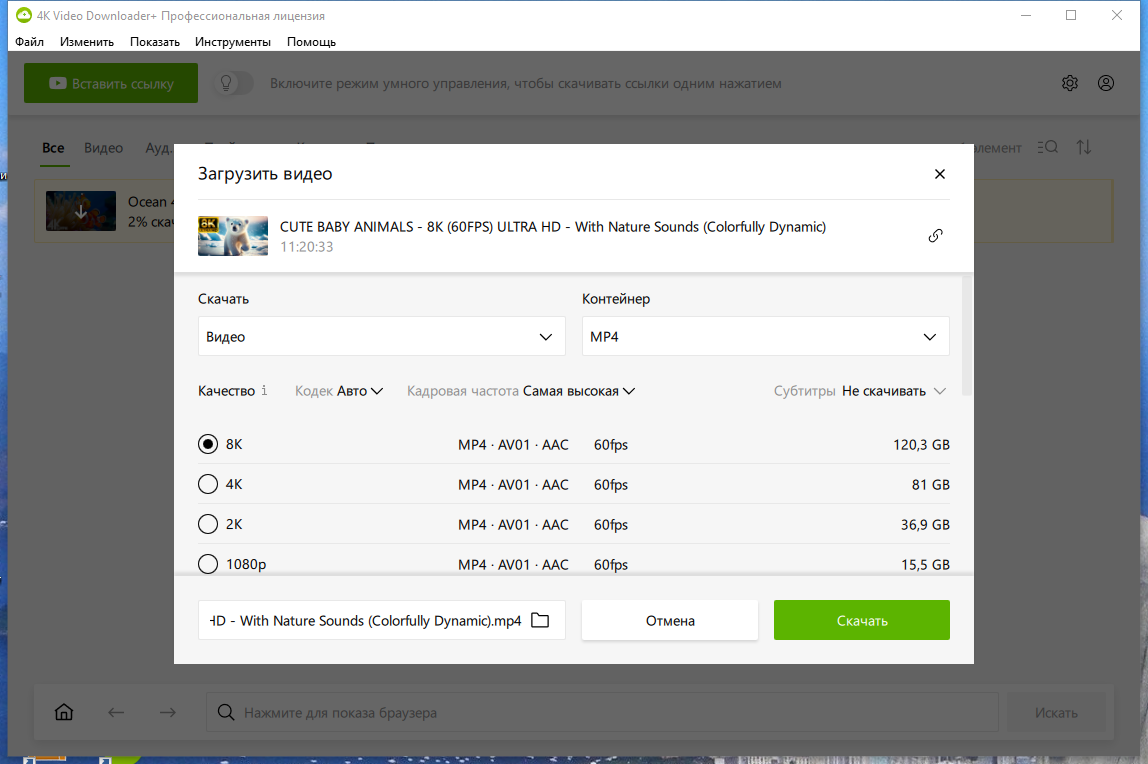Screen dimensions: 1148x764
Task: Open the Скачать type dropdown (Видео)
Action: click(x=381, y=336)
